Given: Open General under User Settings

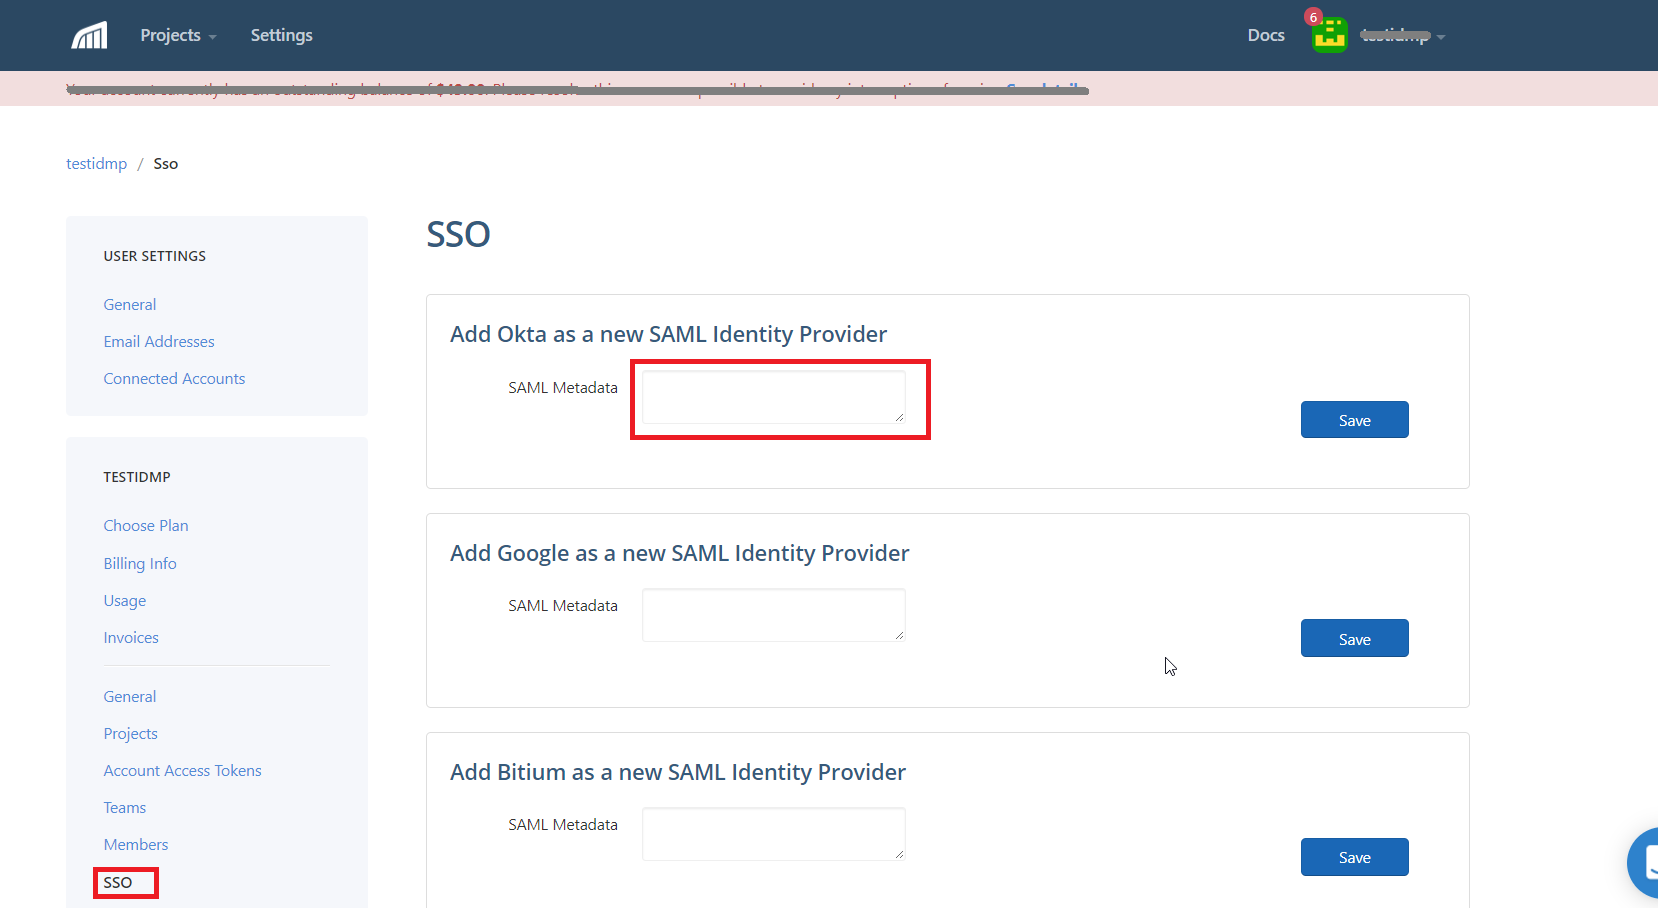Looking at the screenshot, I should tap(130, 304).
